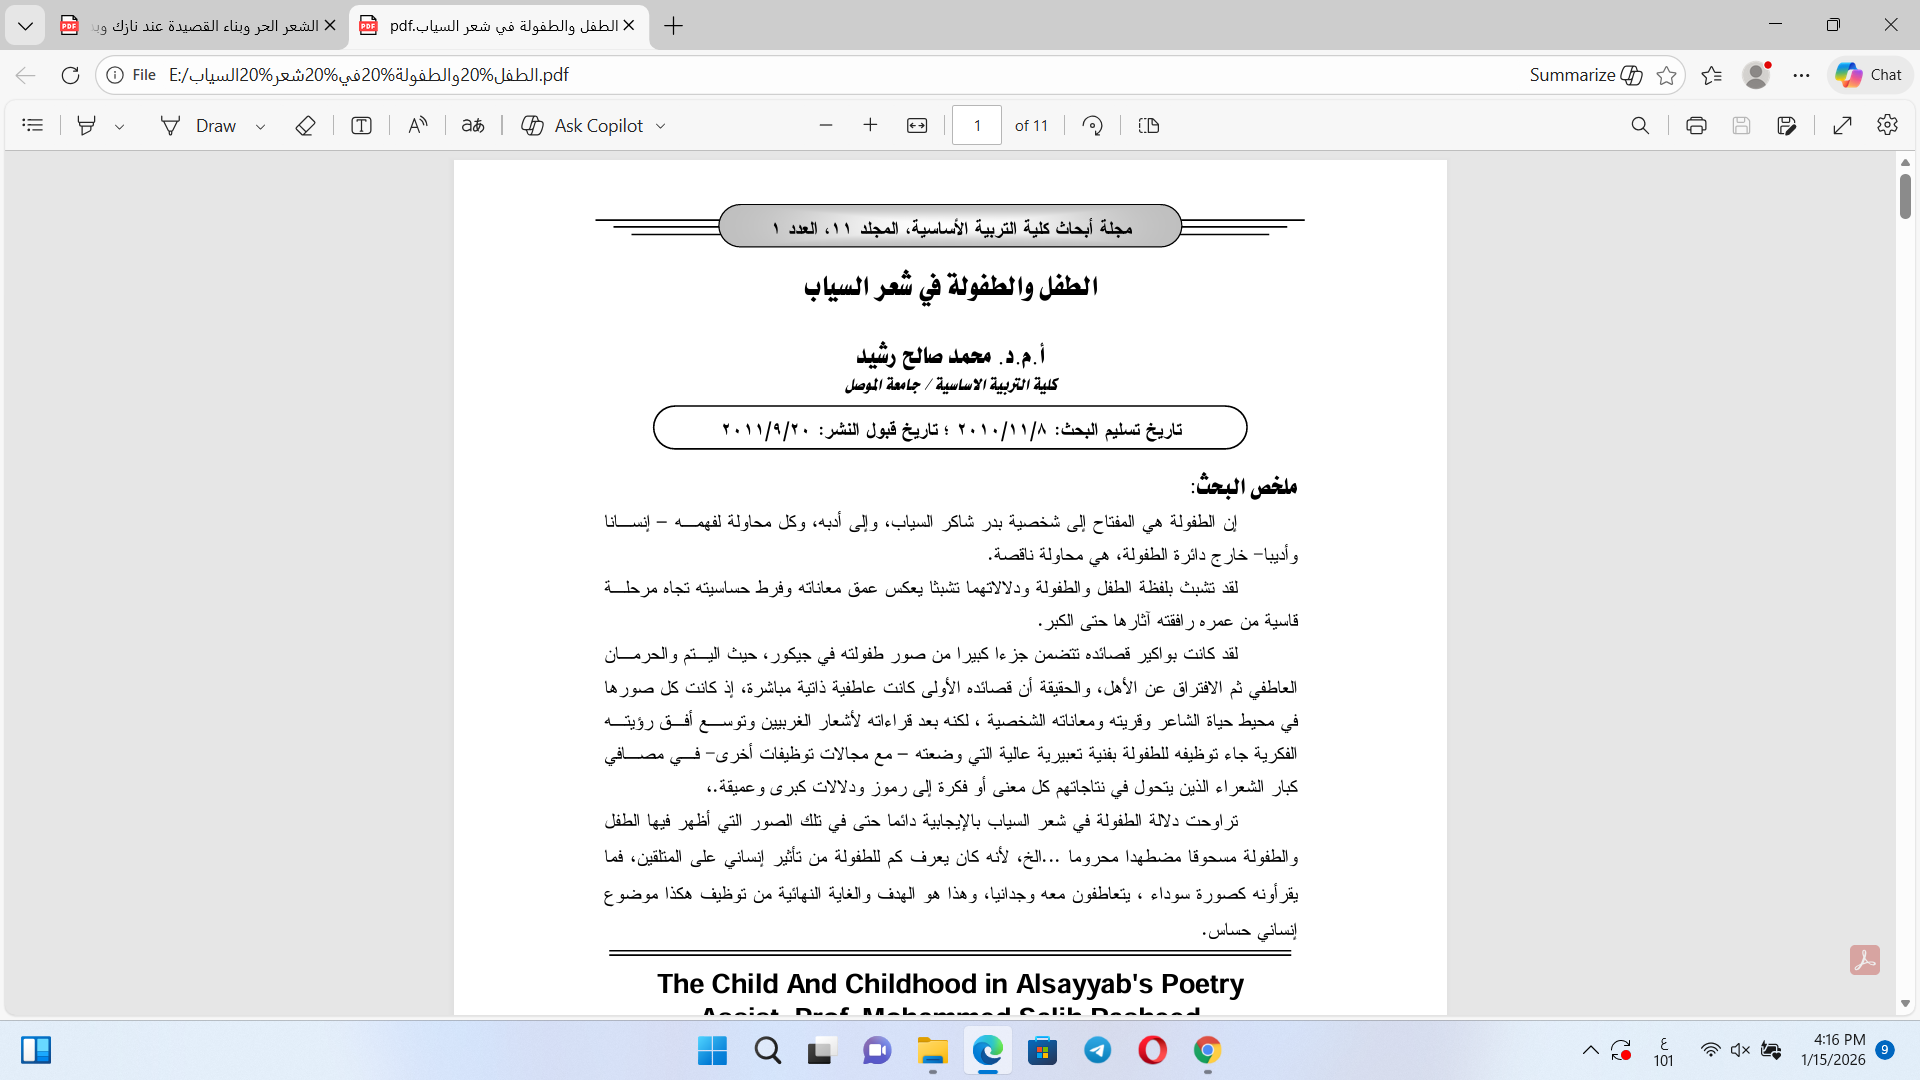Open the Favorites list
The width and height of the screenshot is (1920, 1080).
pos(1712,75)
